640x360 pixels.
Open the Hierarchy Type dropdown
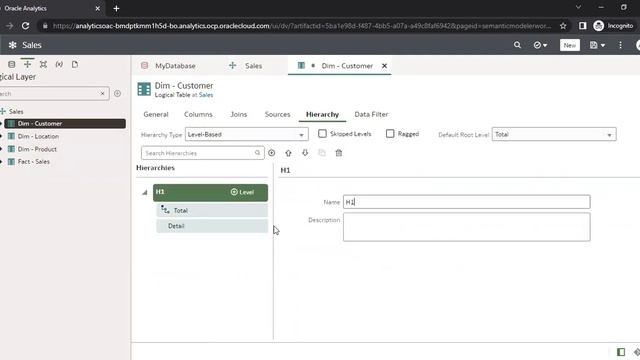coord(247,134)
